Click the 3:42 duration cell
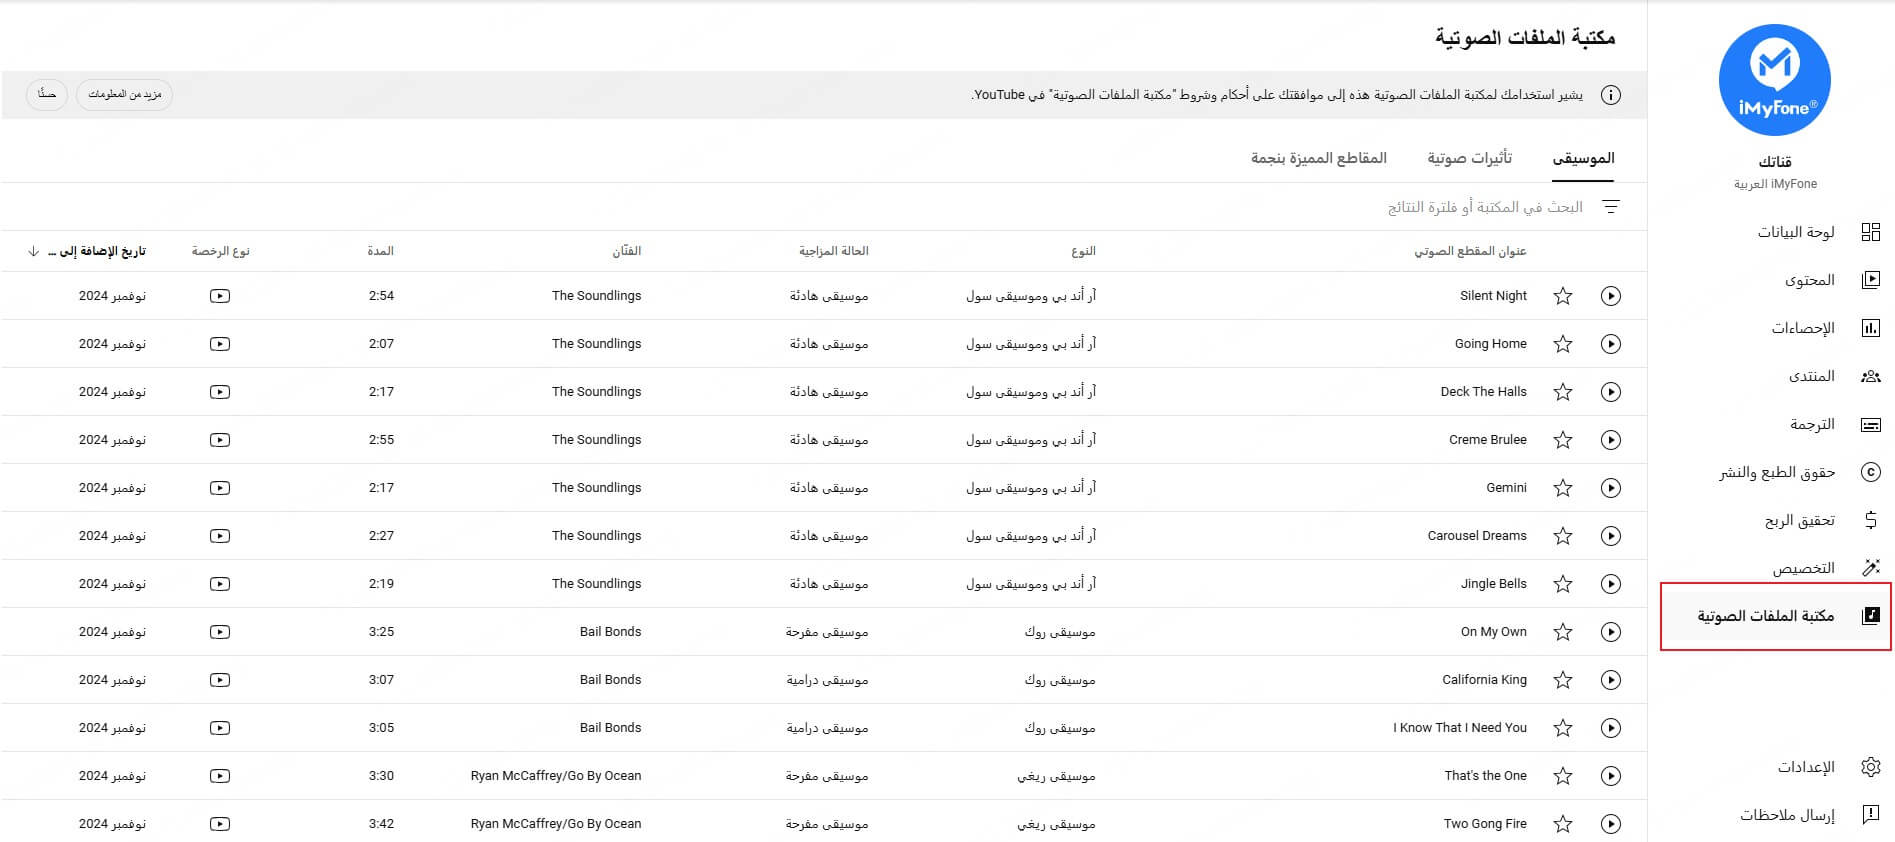The width and height of the screenshot is (1895, 842). pos(381,824)
